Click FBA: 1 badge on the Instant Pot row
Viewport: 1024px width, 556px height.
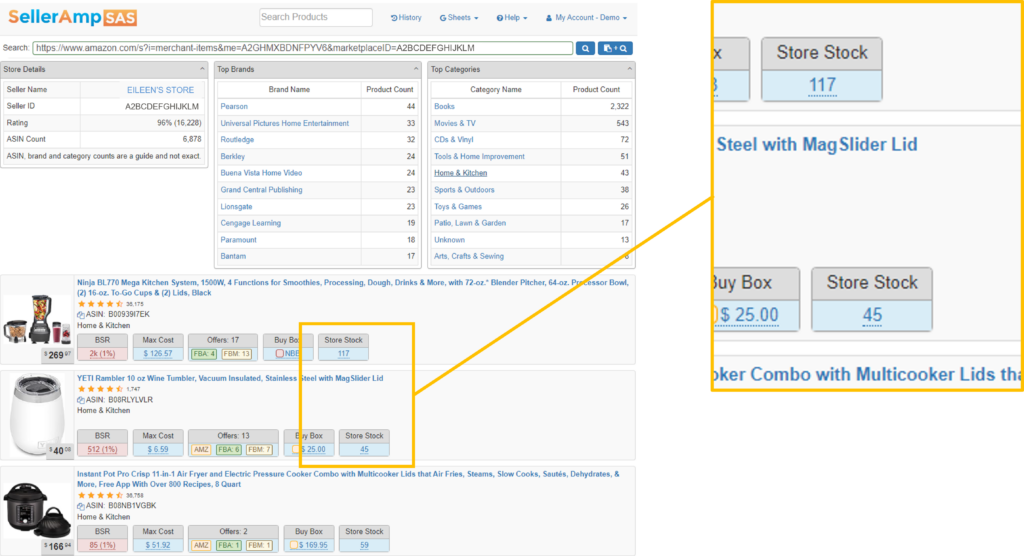point(229,546)
